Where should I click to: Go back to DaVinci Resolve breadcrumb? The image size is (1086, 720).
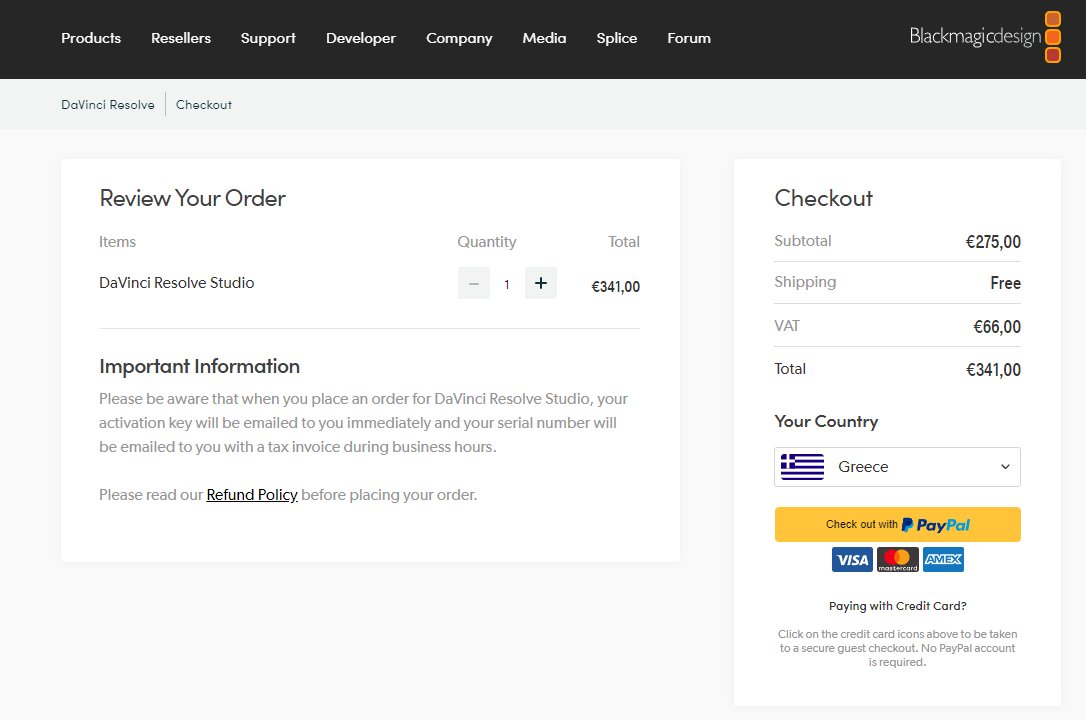108,105
